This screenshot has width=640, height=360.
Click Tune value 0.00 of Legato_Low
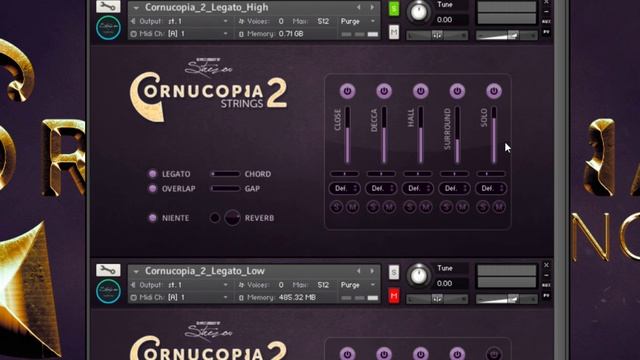tap(445, 283)
